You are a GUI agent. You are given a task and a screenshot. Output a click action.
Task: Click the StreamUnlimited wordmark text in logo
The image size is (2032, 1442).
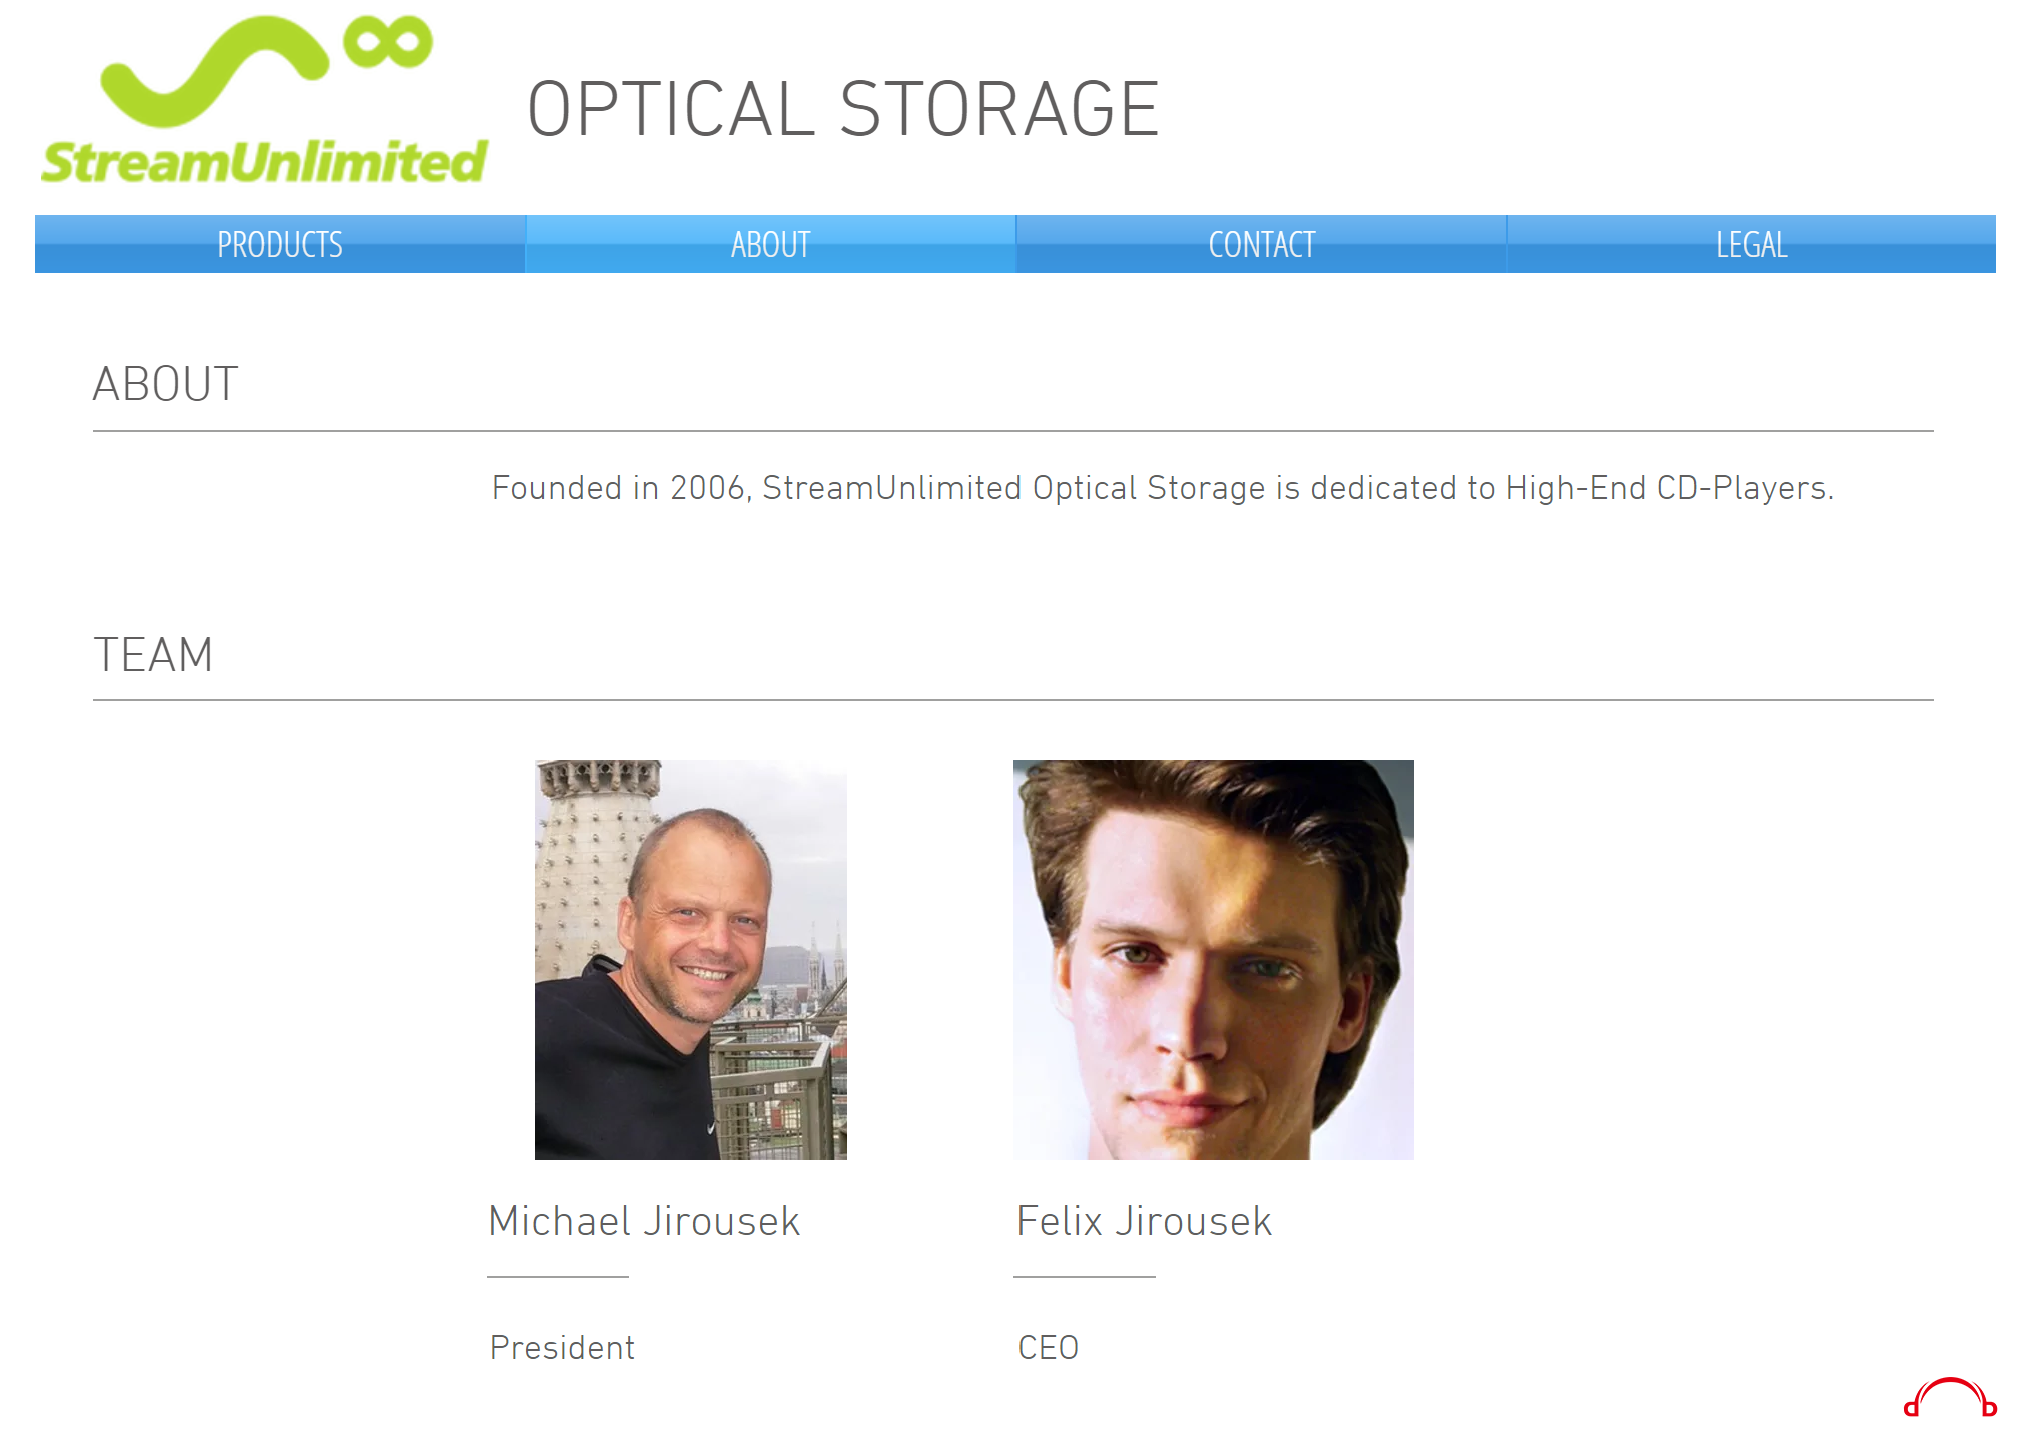[x=264, y=161]
